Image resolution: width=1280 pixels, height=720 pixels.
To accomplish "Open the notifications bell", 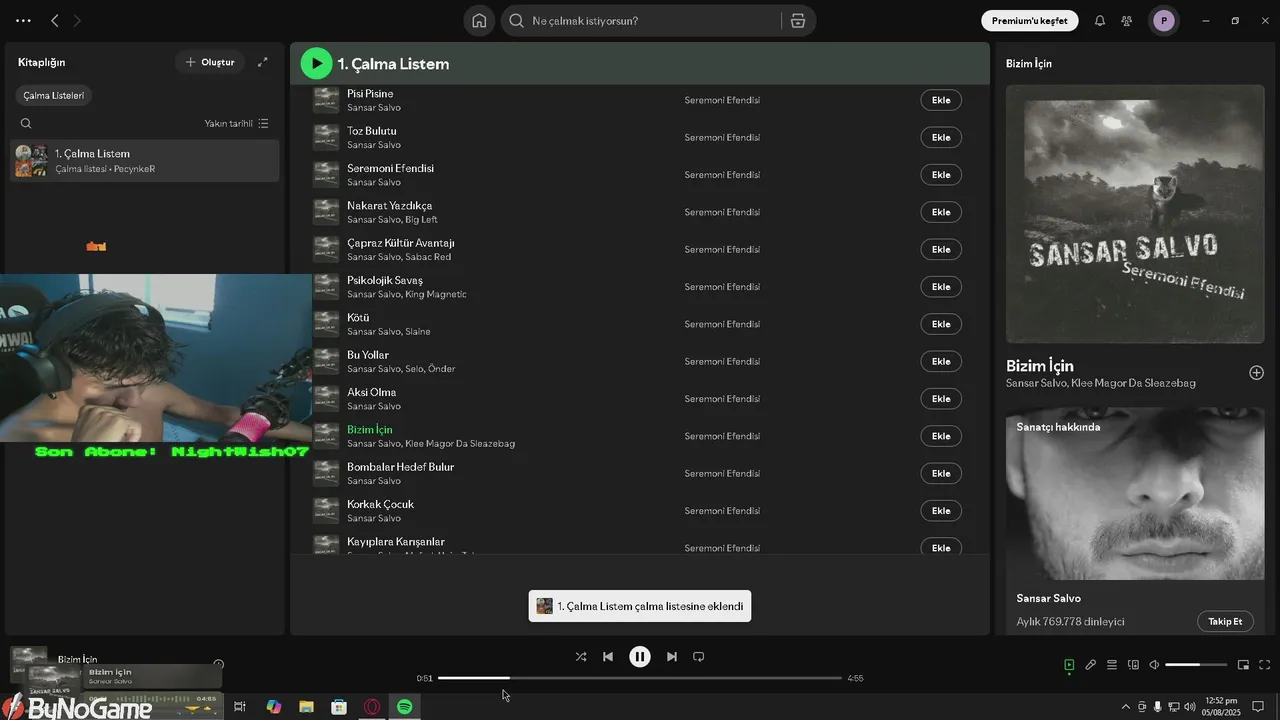I will (1100, 21).
